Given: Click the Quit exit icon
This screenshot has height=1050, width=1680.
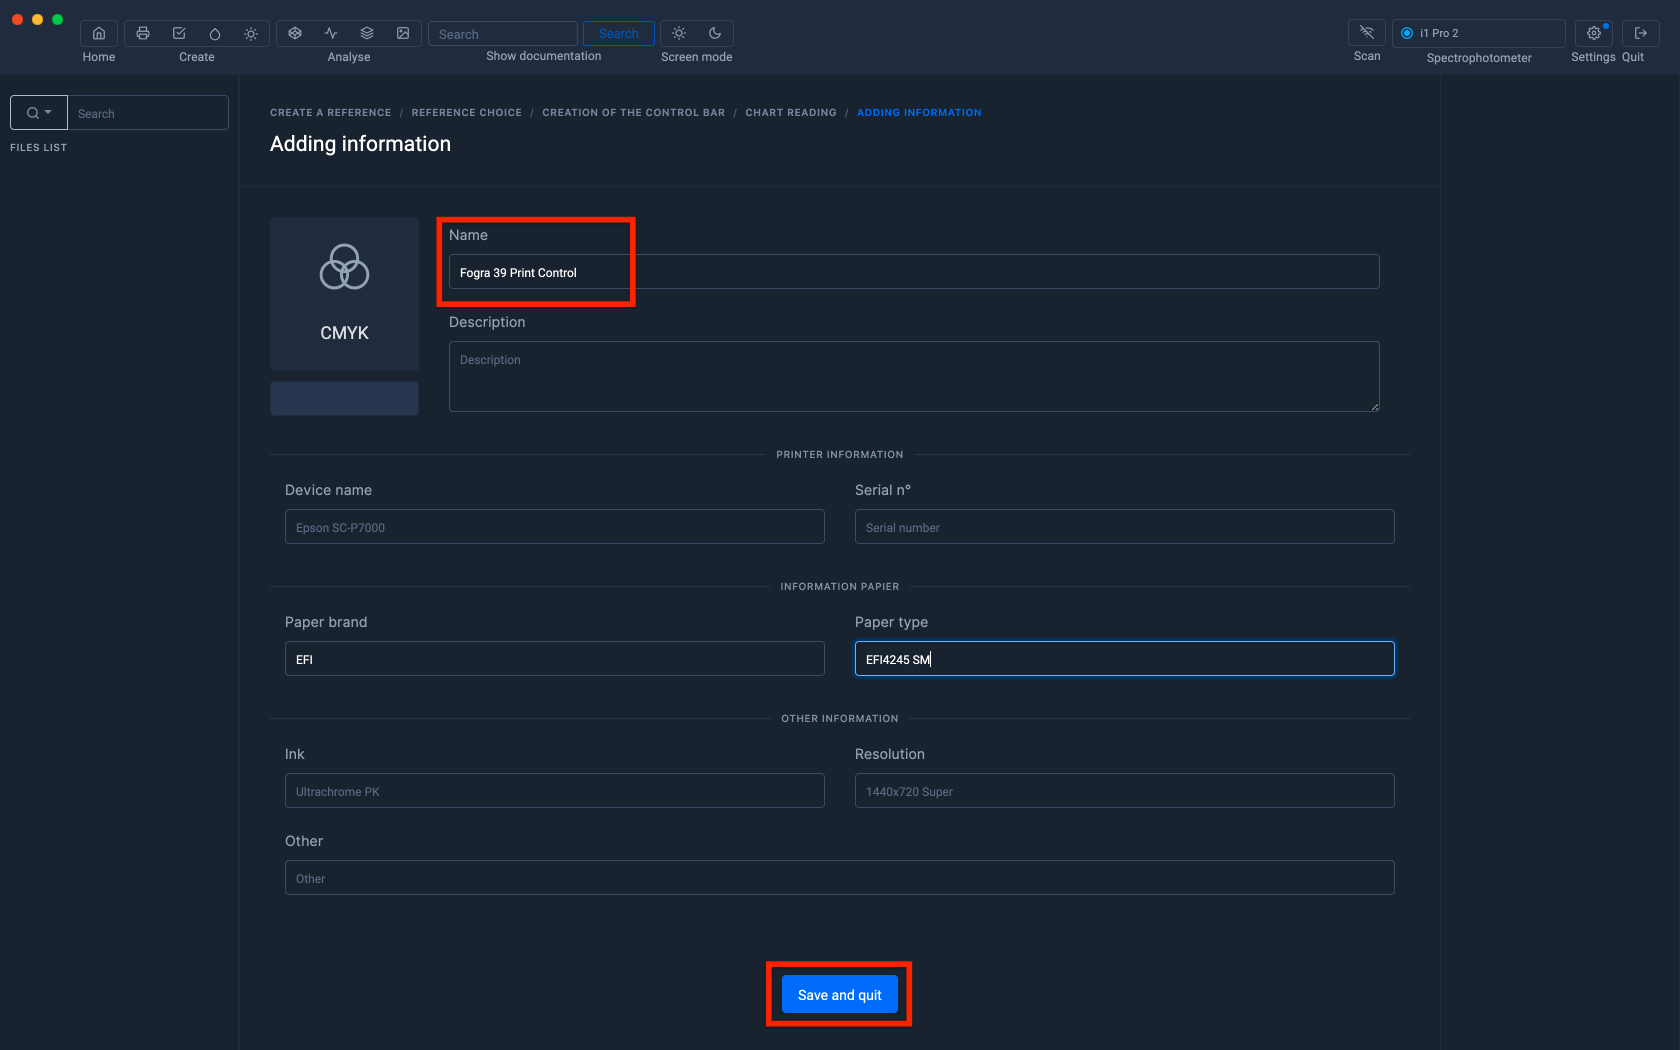Looking at the screenshot, I should (1641, 33).
